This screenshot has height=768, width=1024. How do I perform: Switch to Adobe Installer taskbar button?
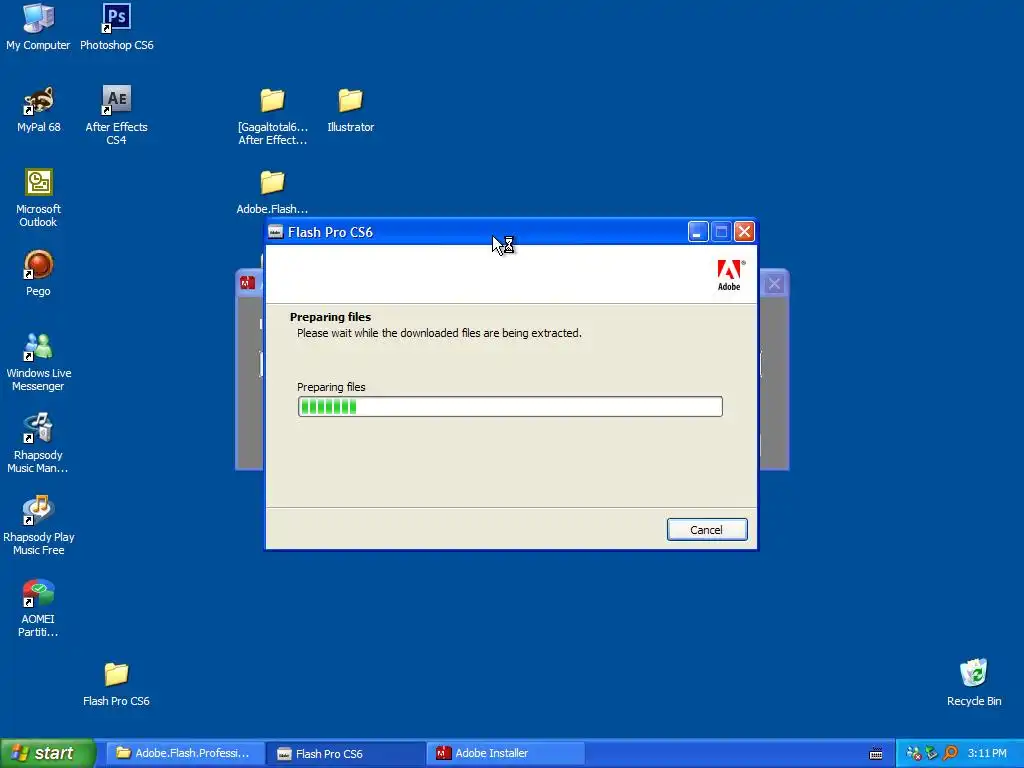506,753
